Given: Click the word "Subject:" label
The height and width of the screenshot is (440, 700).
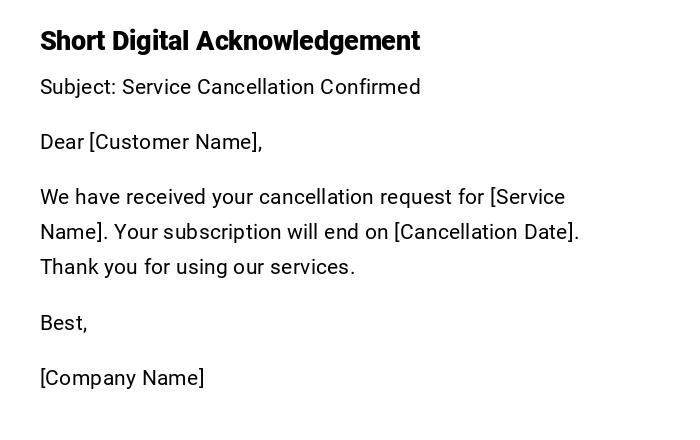Looking at the screenshot, I should point(78,87).
